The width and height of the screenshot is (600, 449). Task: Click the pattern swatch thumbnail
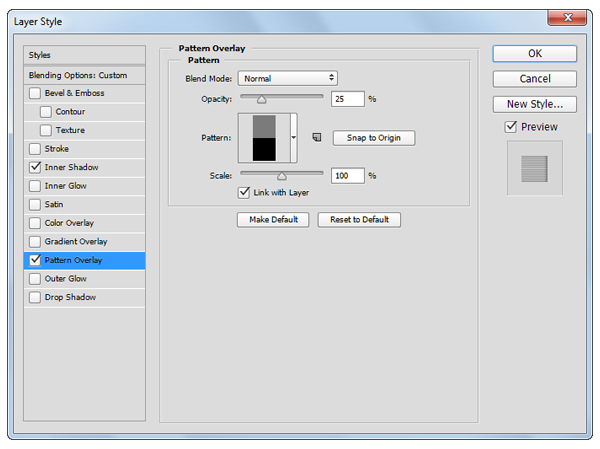[263, 137]
